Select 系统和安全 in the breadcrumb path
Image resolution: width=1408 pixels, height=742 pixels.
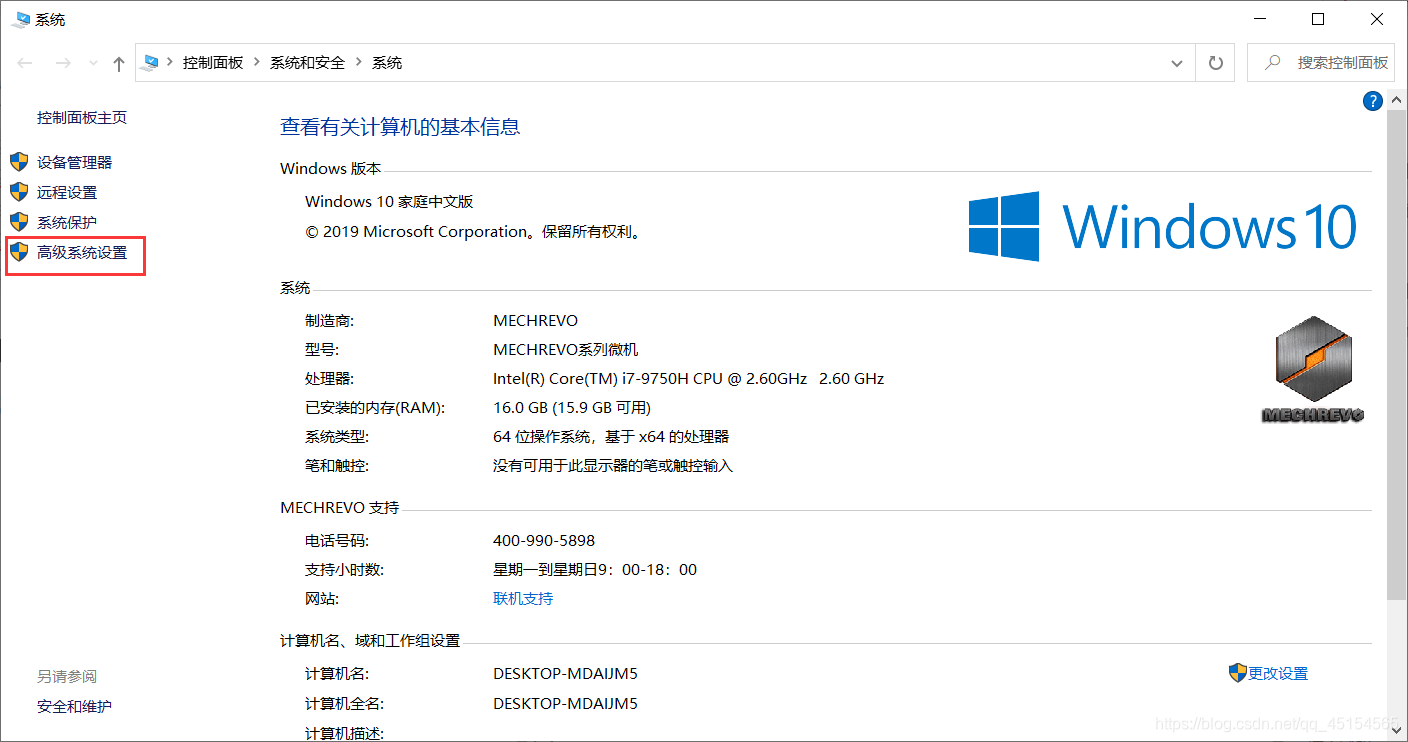[x=307, y=62]
